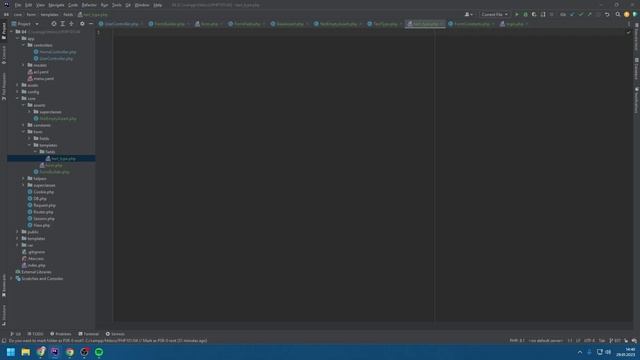Collapse the app folder in tree
The image size is (640, 360).
18,38
